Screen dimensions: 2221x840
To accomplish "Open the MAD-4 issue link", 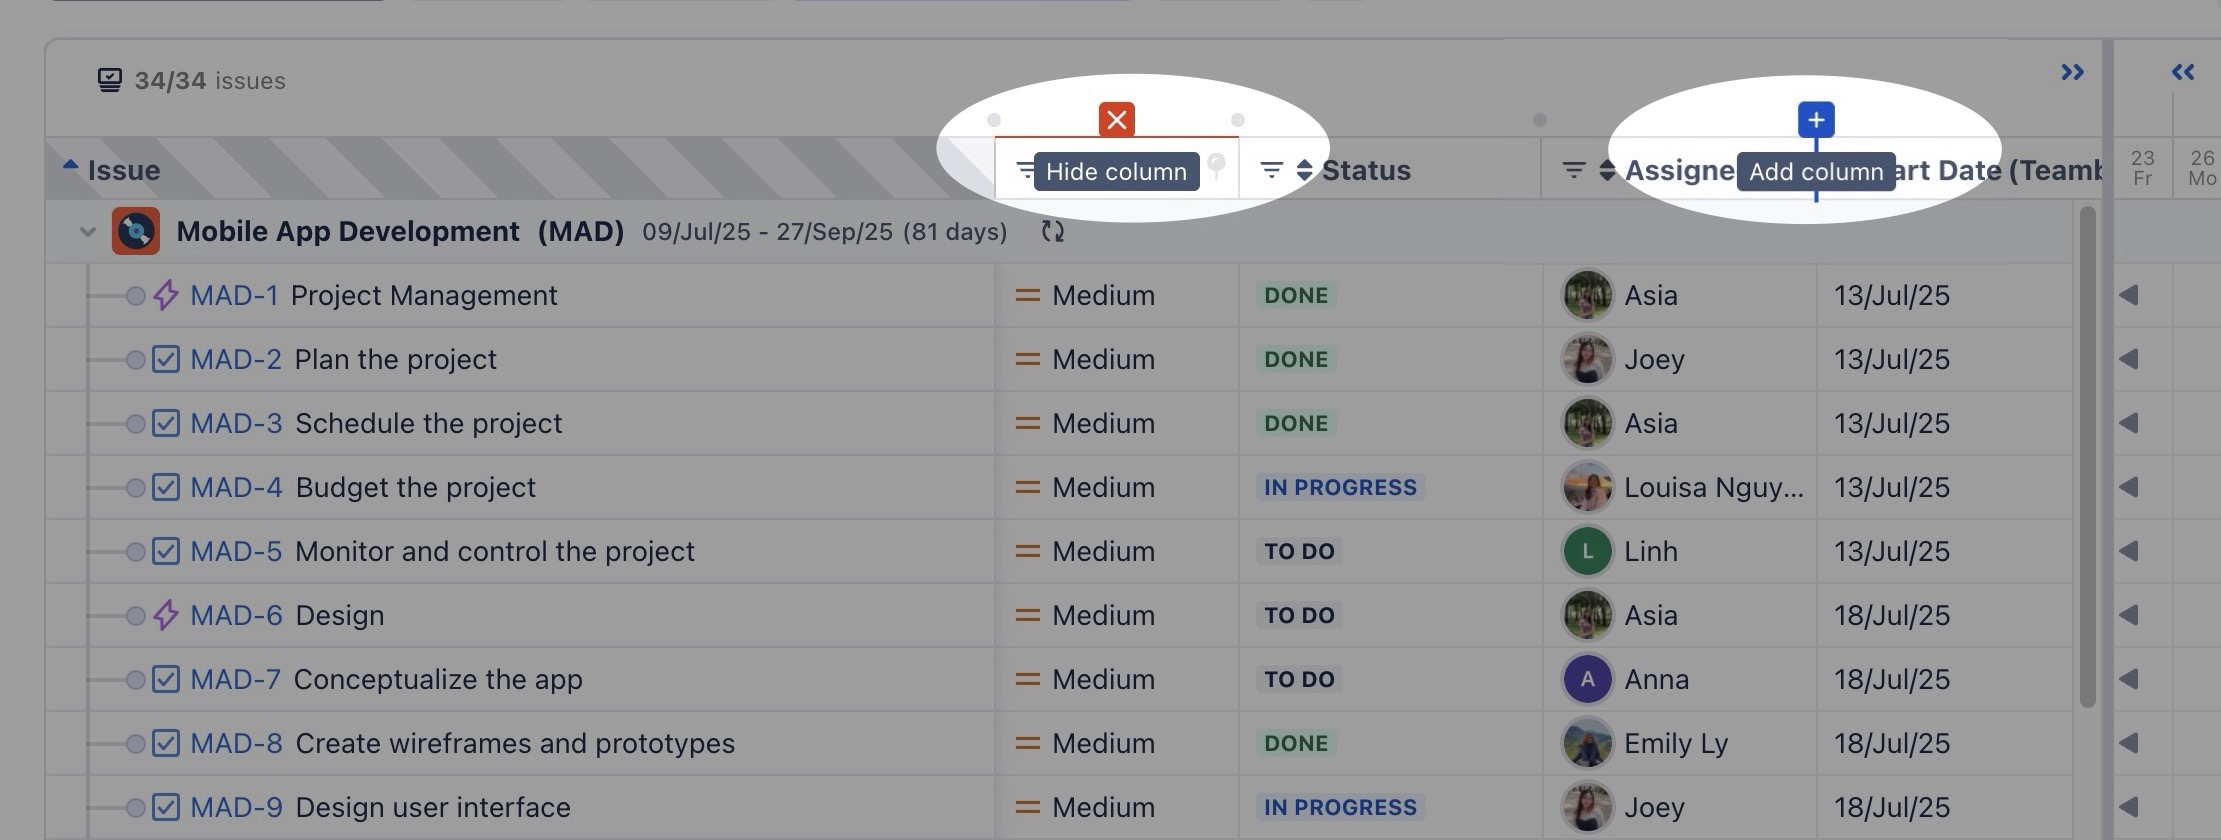I will click(236, 487).
